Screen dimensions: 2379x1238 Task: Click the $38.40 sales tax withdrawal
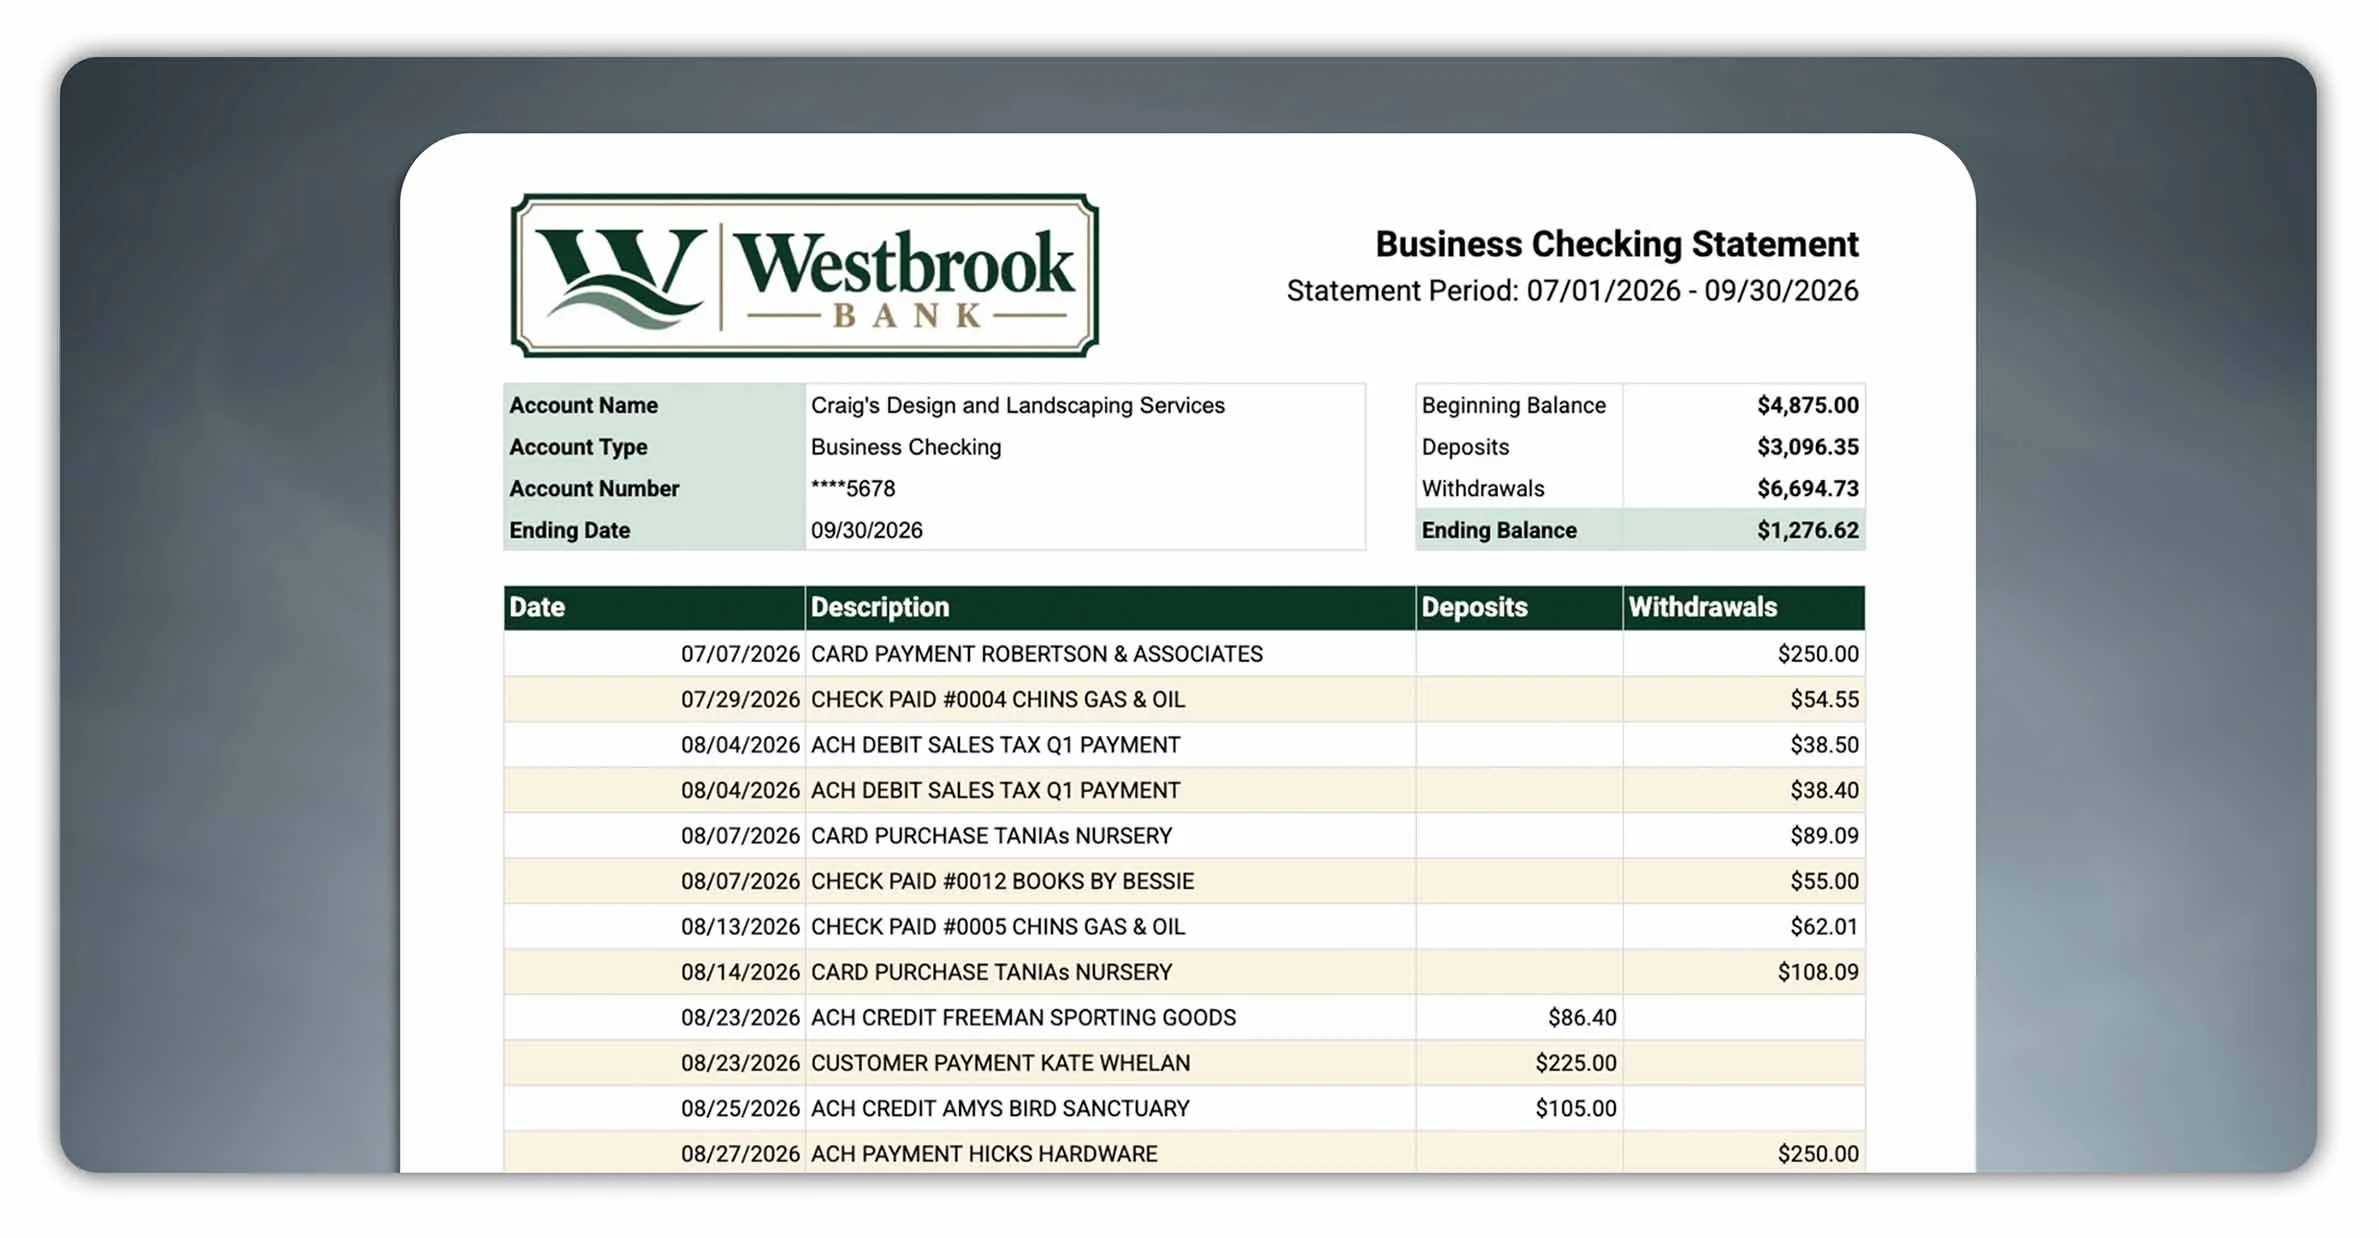point(1824,791)
